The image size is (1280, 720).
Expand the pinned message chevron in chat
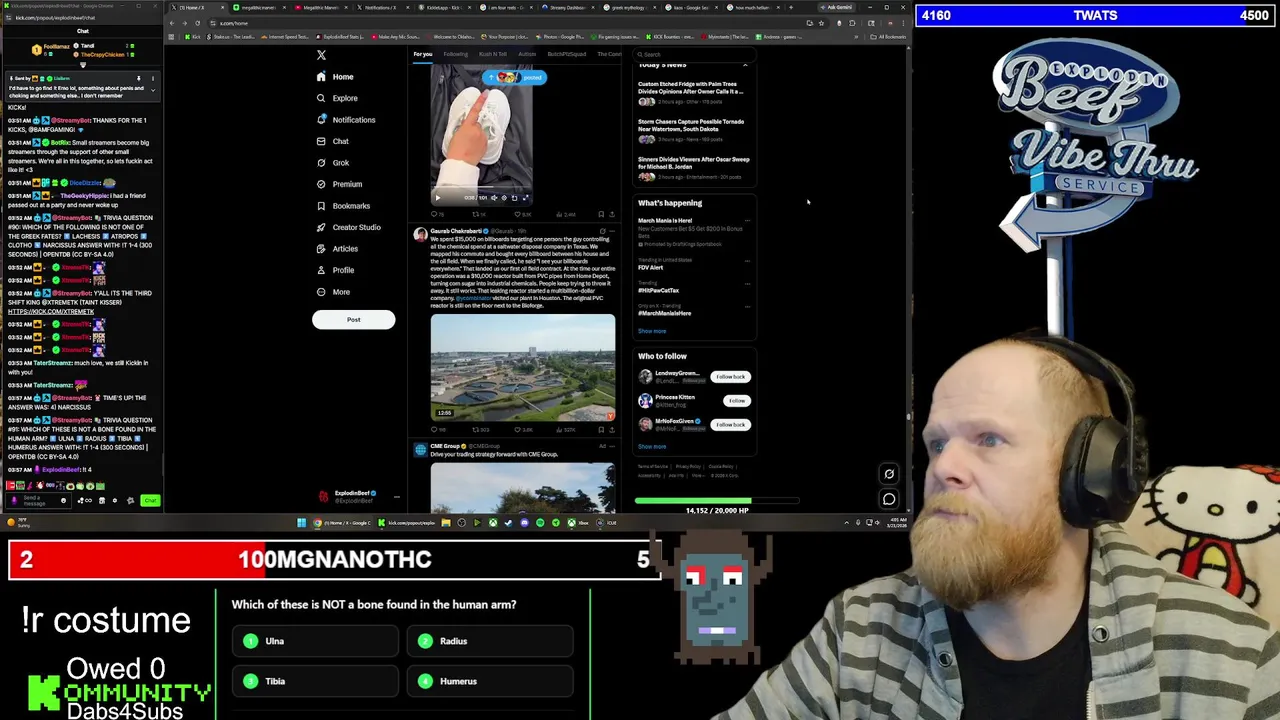point(152,88)
